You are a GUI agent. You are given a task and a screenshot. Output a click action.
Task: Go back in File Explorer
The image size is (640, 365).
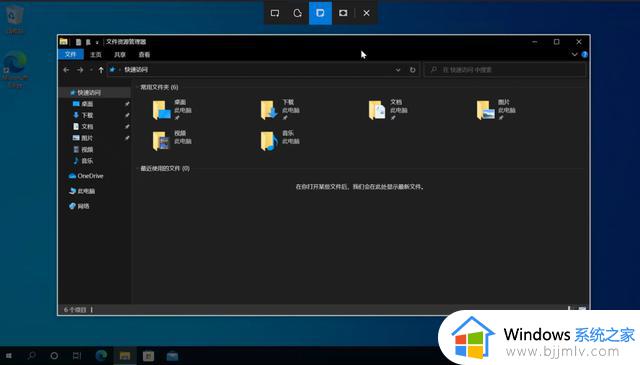(66, 70)
